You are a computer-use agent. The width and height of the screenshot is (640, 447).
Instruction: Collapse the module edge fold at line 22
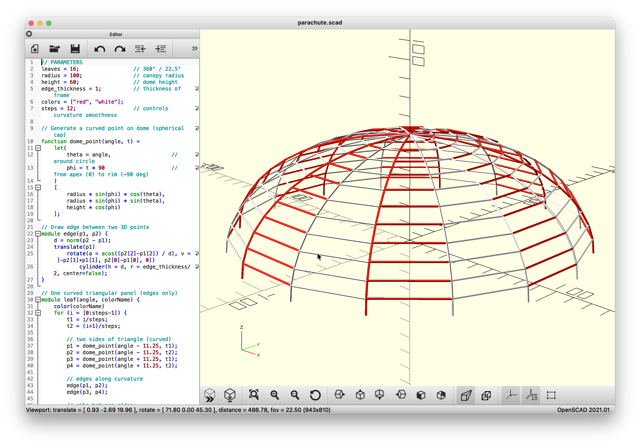[x=38, y=234]
